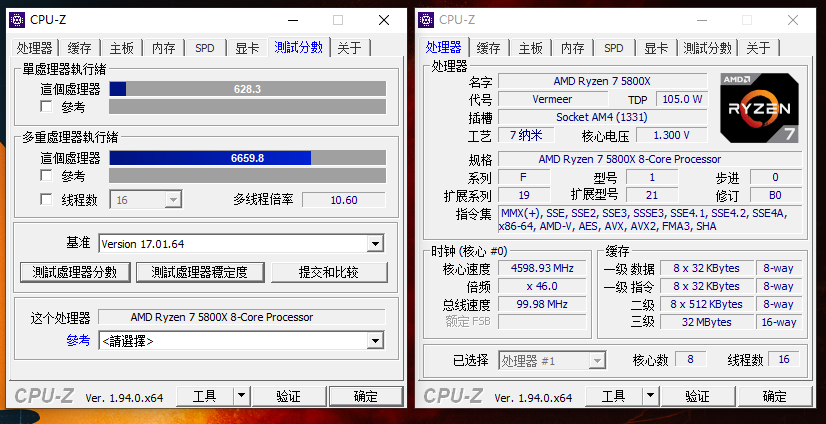Viewport: 826px width, 424px height.
Task: Click the 核心数 value 8
Action: point(690,359)
